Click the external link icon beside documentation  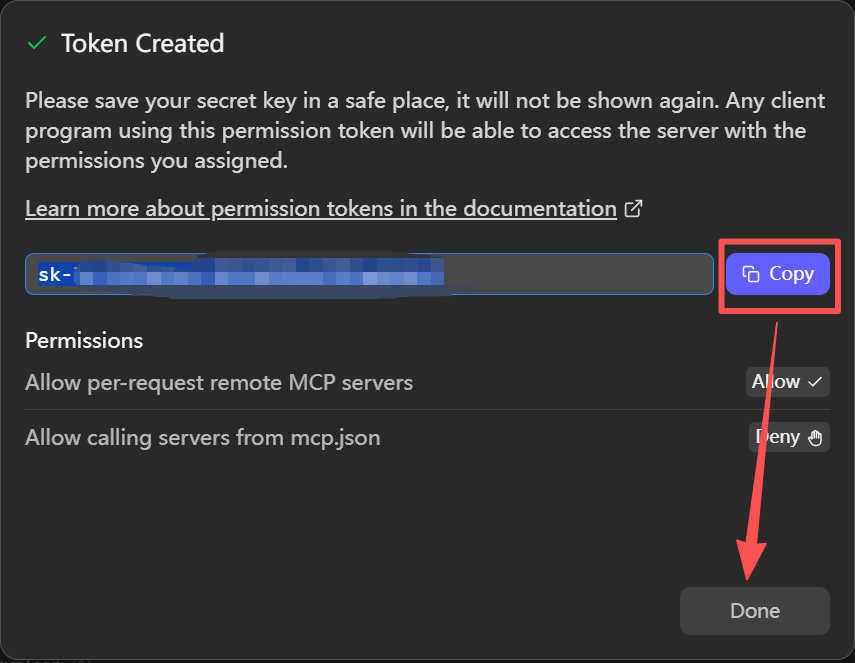click(x=633, y=209)
